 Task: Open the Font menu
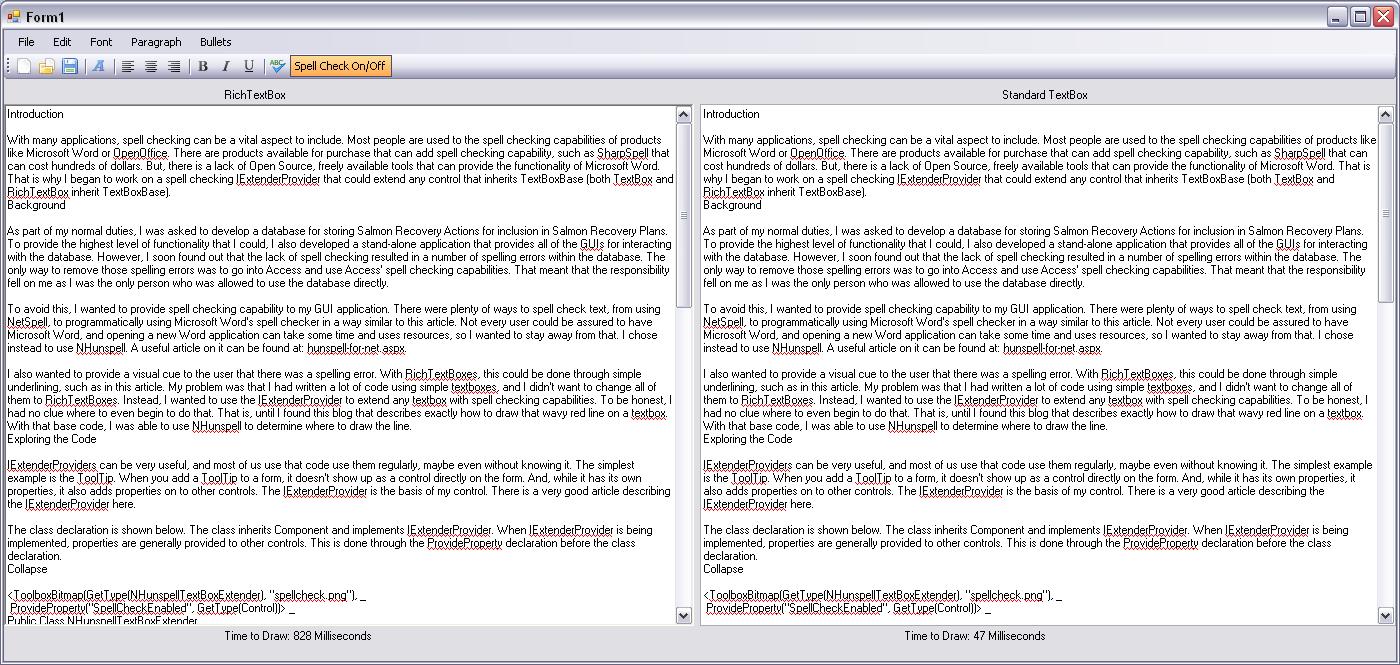101,42
